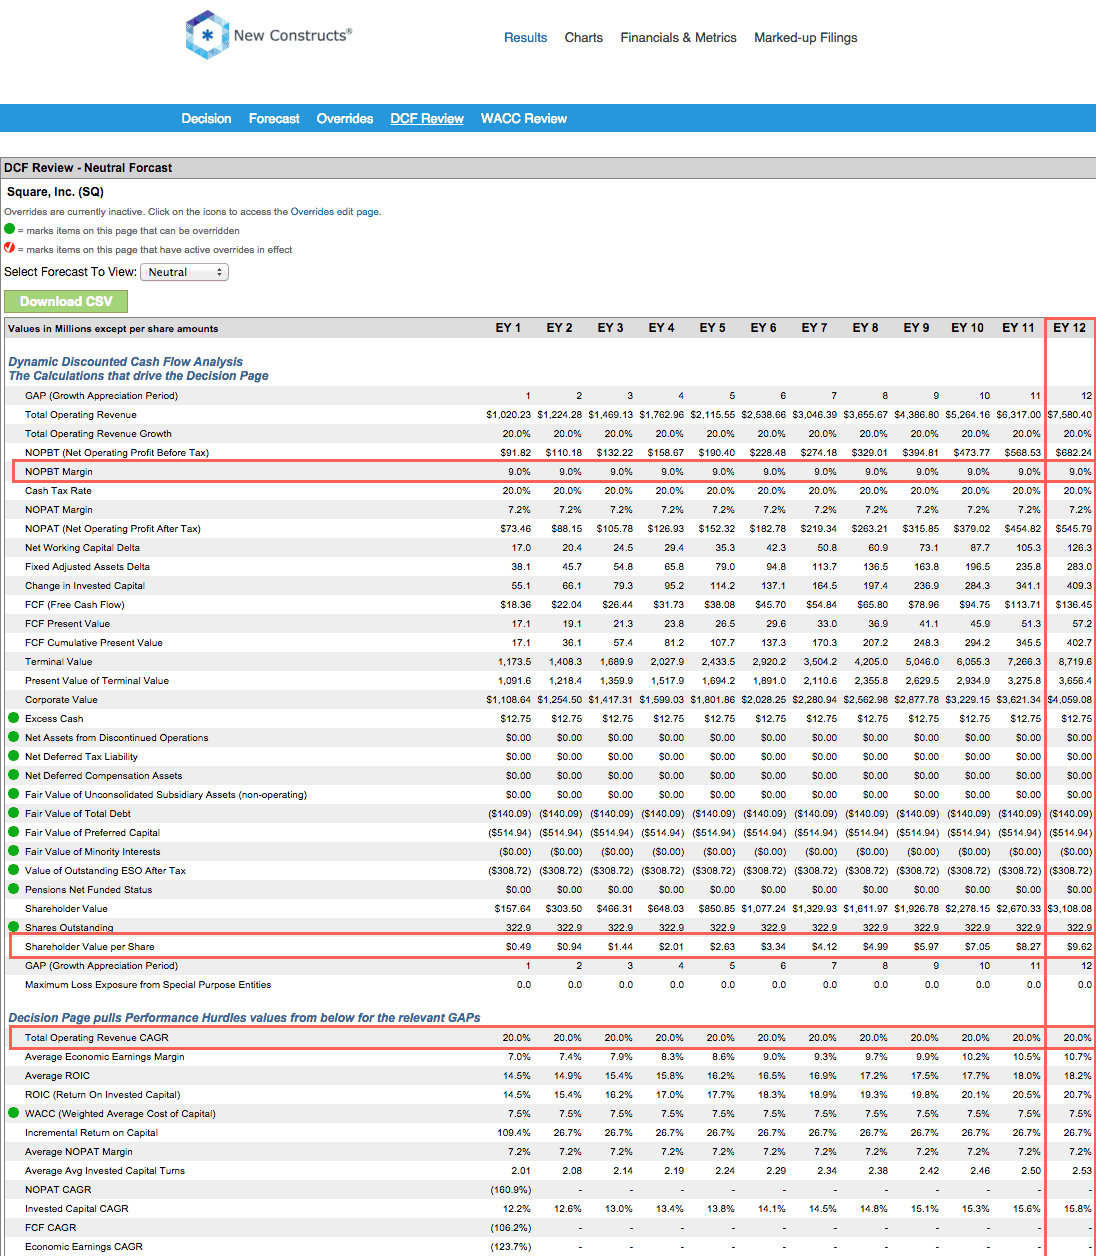This screenshot has height=1256, width=1096.
Task: Open the WACC Review tab
Action: (x=524, y=118)
